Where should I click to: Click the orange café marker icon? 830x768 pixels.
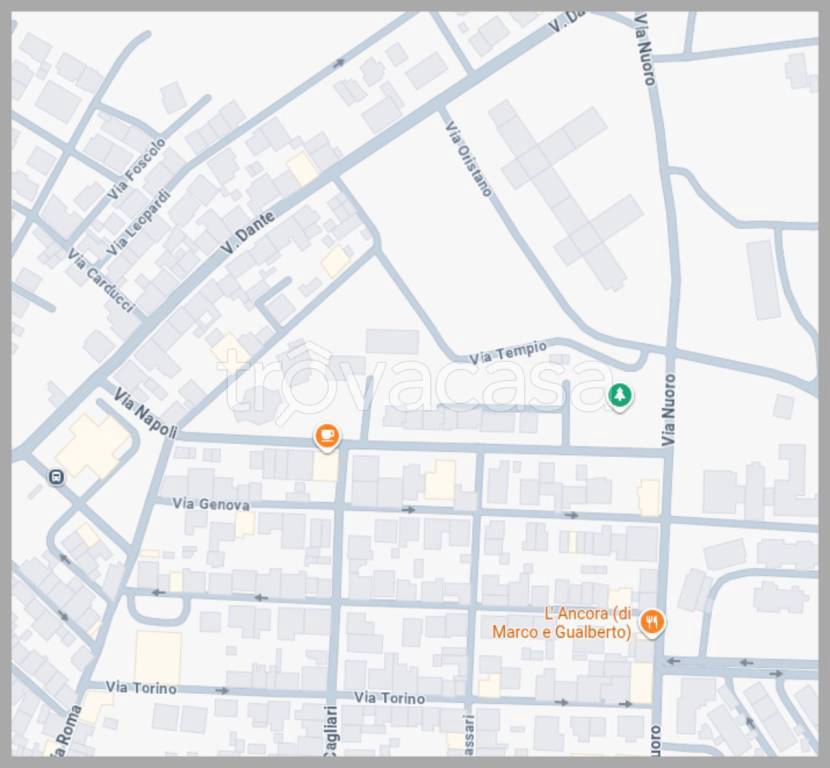(327, 436)
